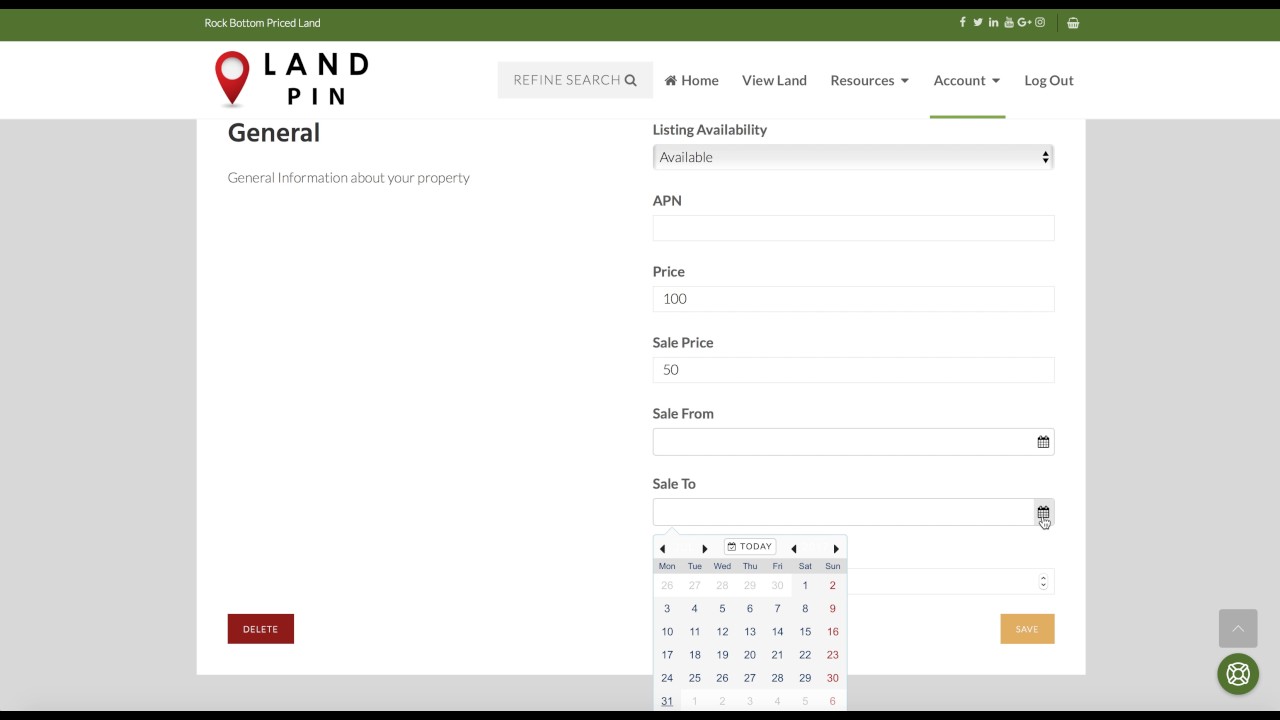Open the LinkedIn social link

click(x=993, y=22)
